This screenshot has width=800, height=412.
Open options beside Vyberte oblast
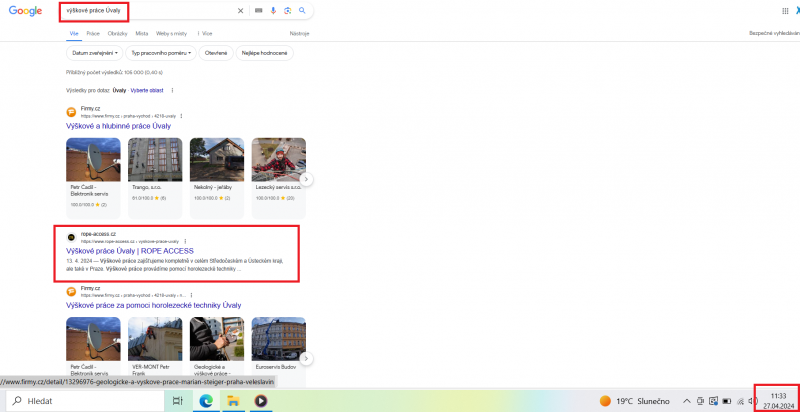pos(172,90)
